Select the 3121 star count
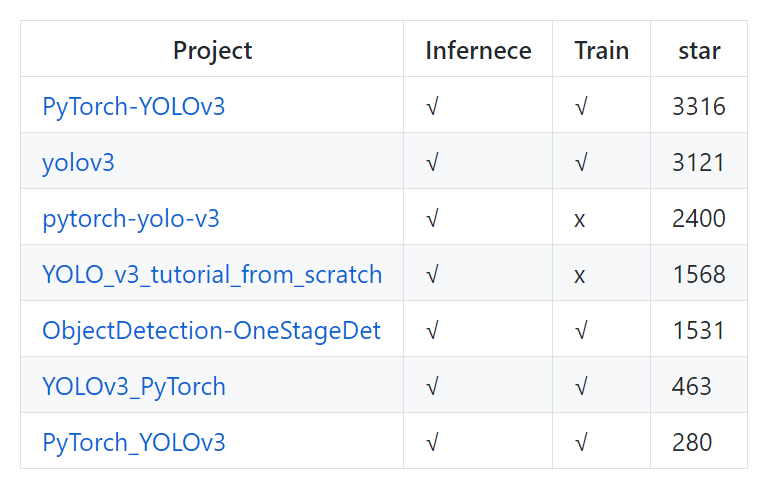Screen dimensions: 771x488 698,162
